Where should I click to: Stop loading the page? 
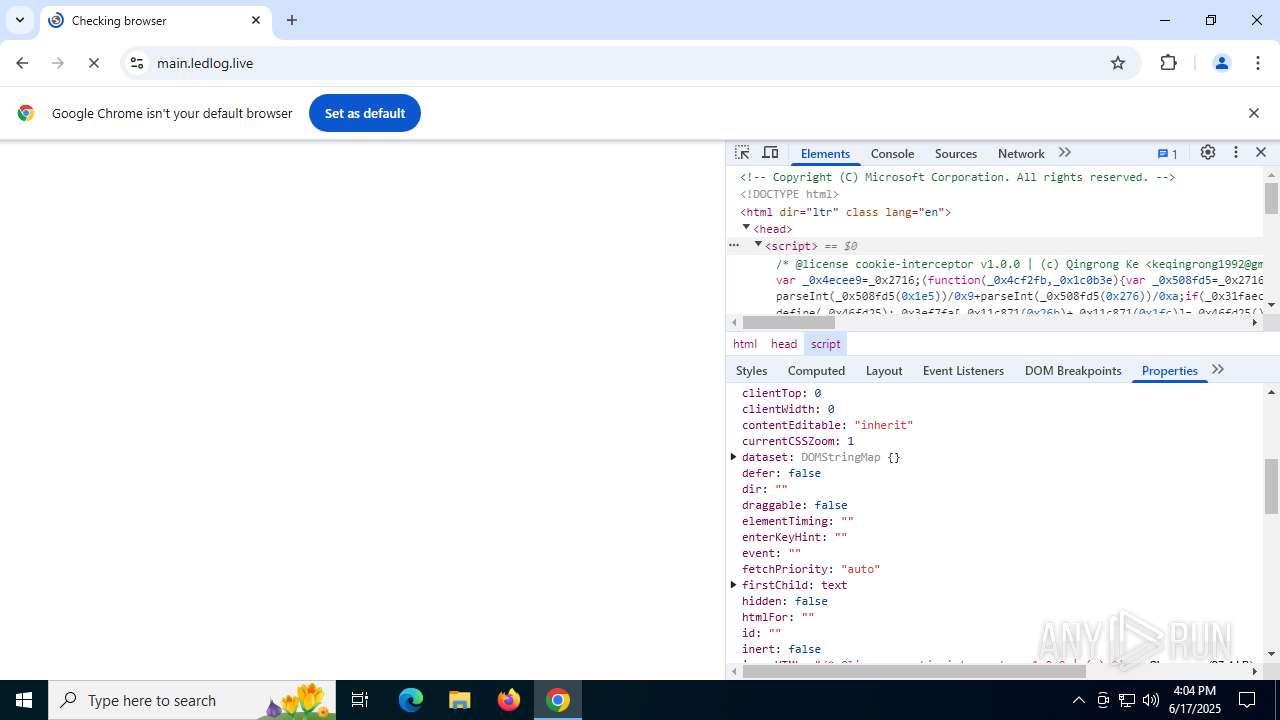click(x=94, y=63)
